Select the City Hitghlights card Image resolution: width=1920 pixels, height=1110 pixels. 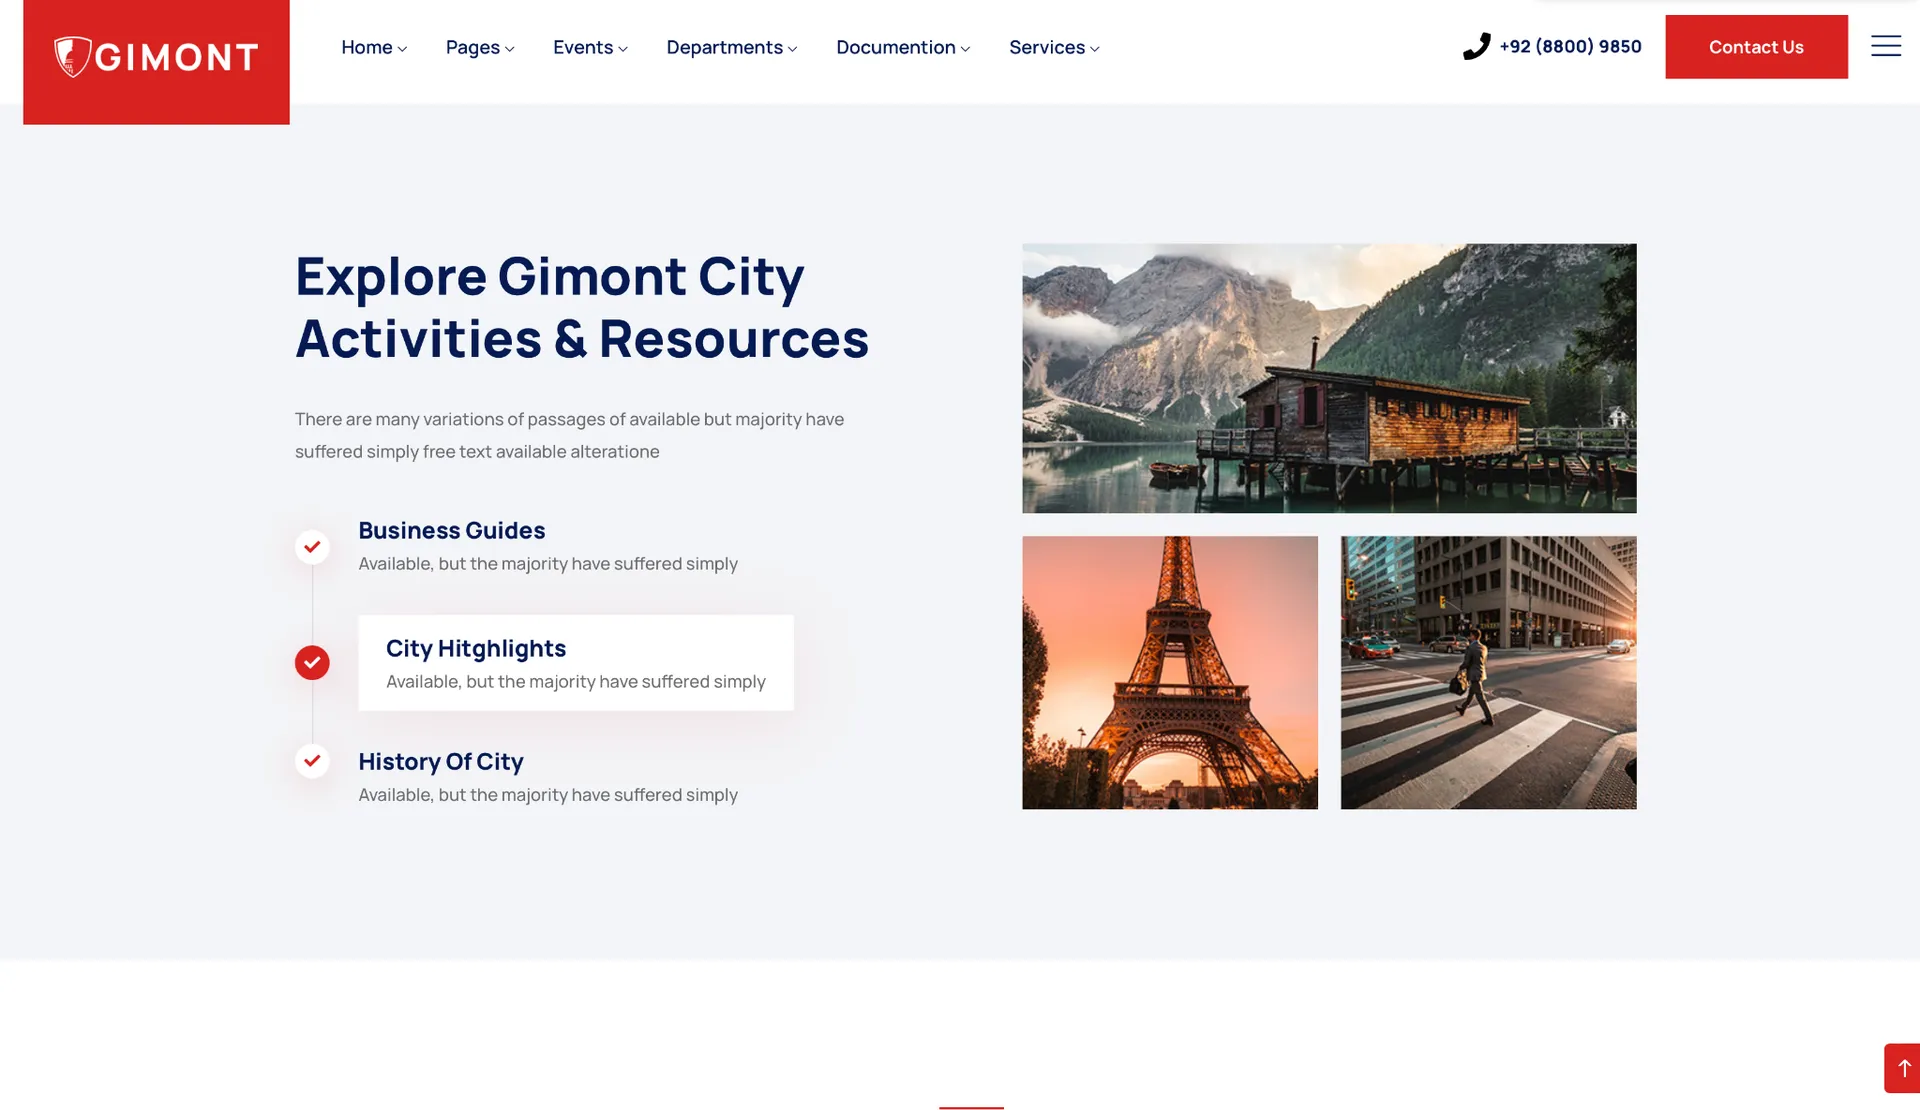[575, 663]
